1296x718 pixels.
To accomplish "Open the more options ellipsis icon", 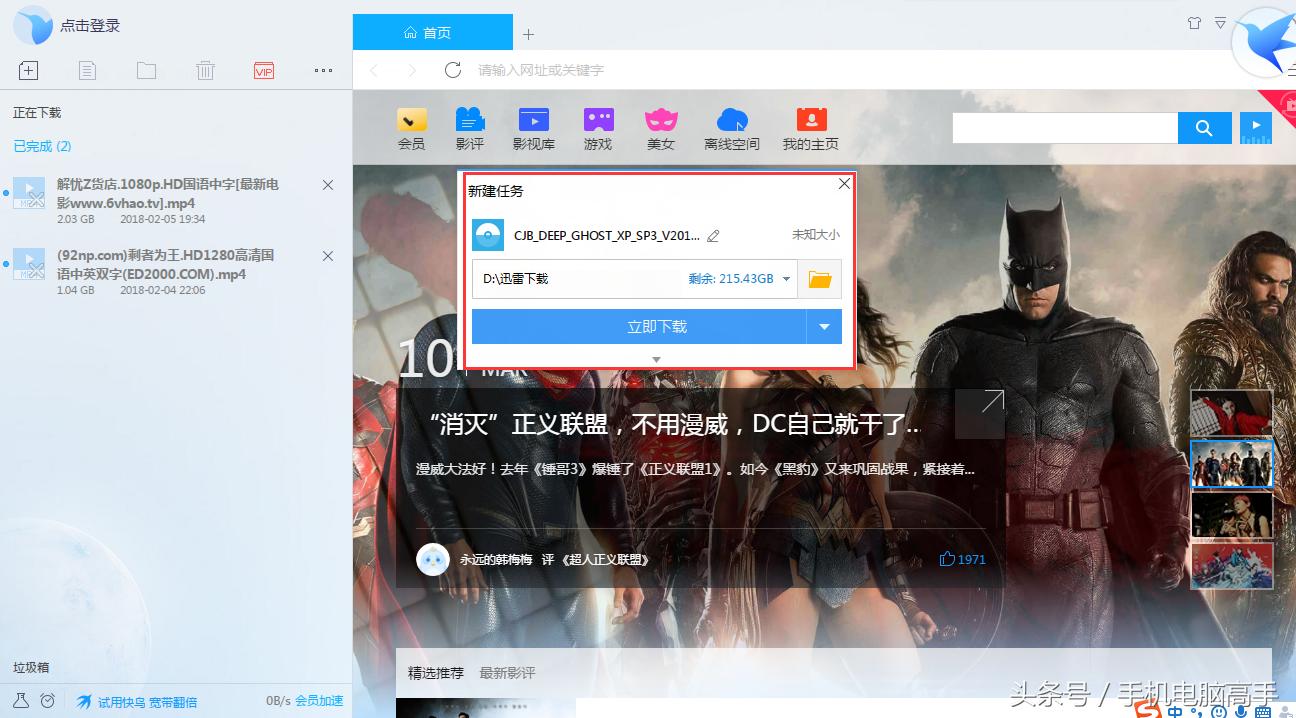I will [x=322, y=70].
